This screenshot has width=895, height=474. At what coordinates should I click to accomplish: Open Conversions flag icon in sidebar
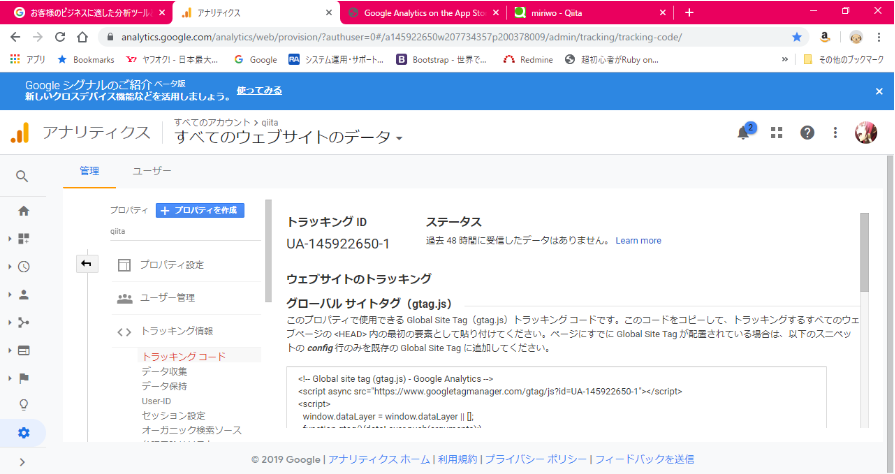pos(23,378)
